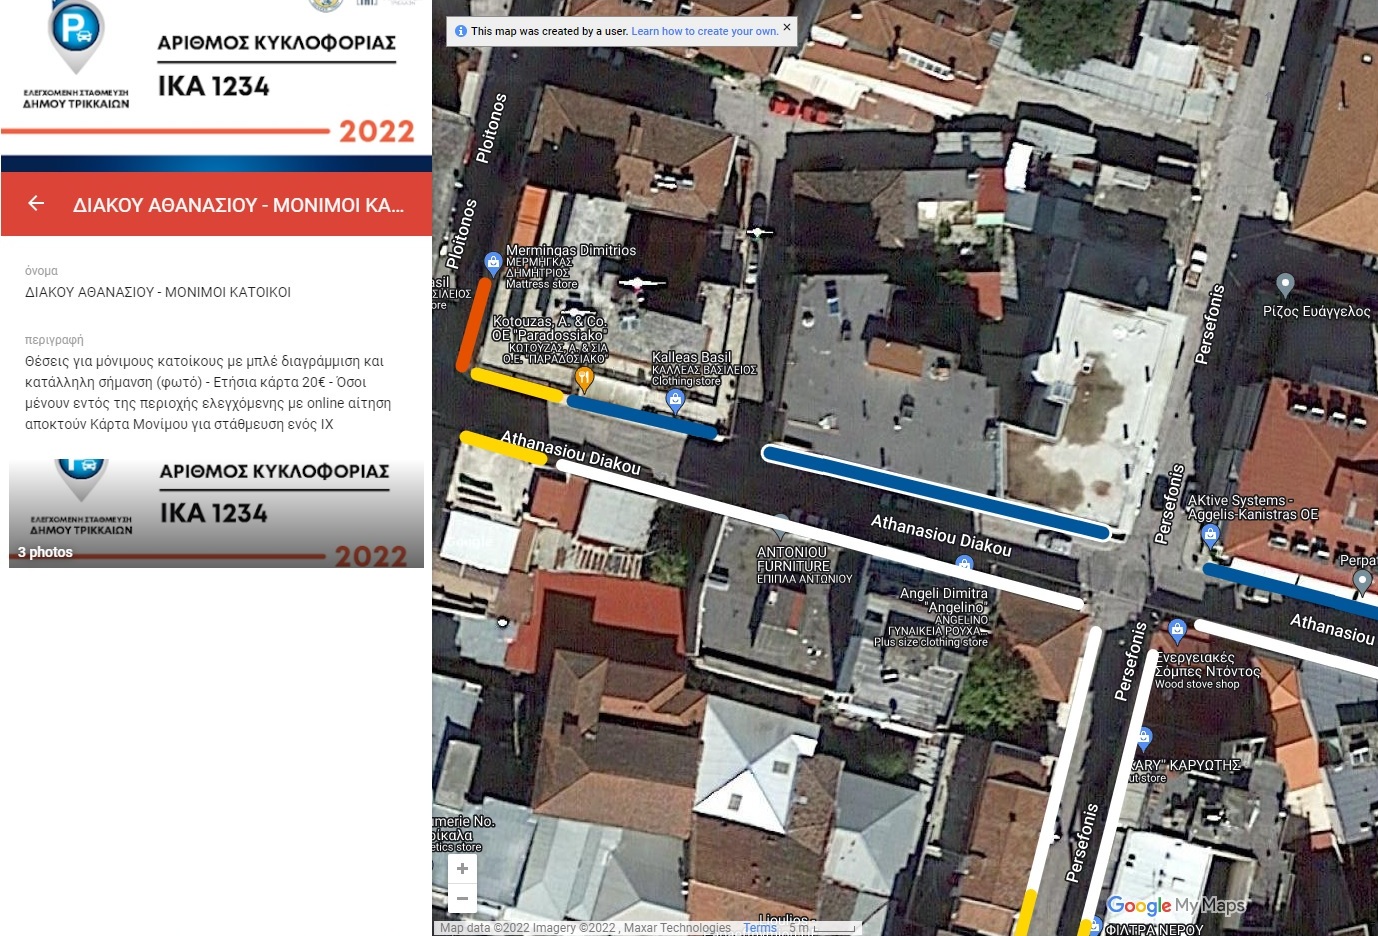This screenshot has height=936, width=1378.
Task: Click the Angeli Dimitra store pin
Action: (x=964, y=565)
